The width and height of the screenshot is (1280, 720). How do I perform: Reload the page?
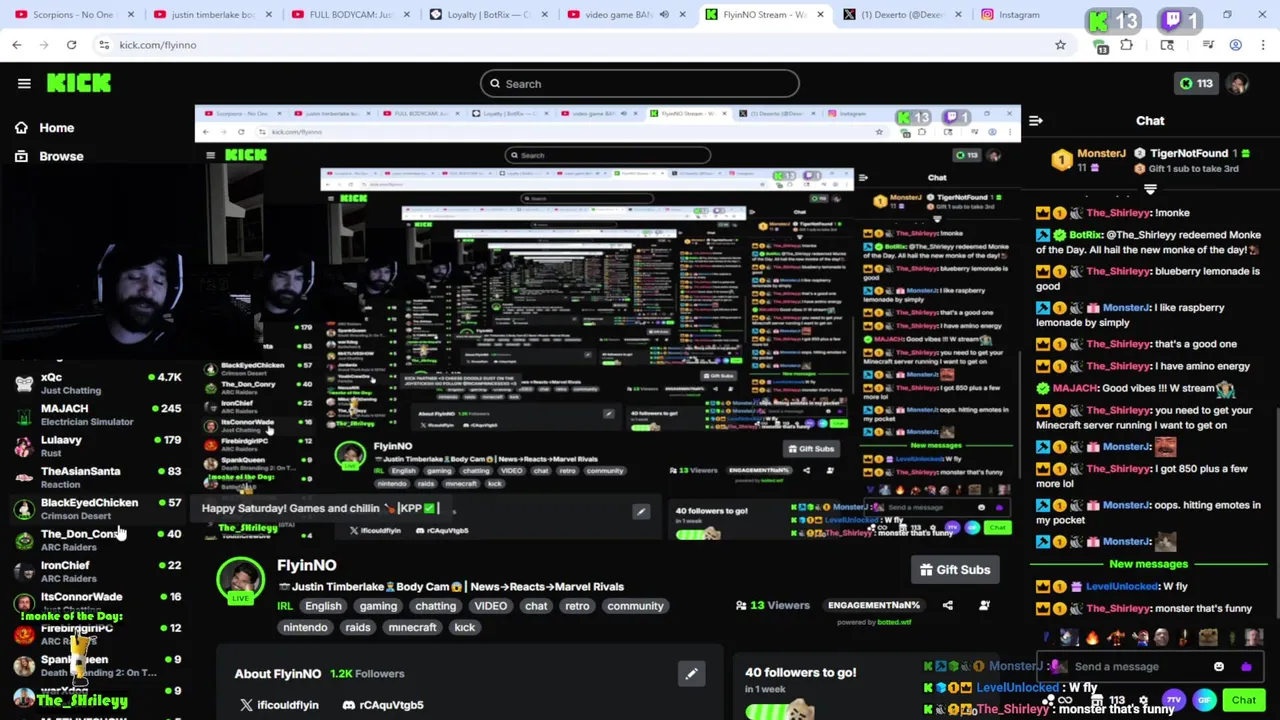point(71,45)
